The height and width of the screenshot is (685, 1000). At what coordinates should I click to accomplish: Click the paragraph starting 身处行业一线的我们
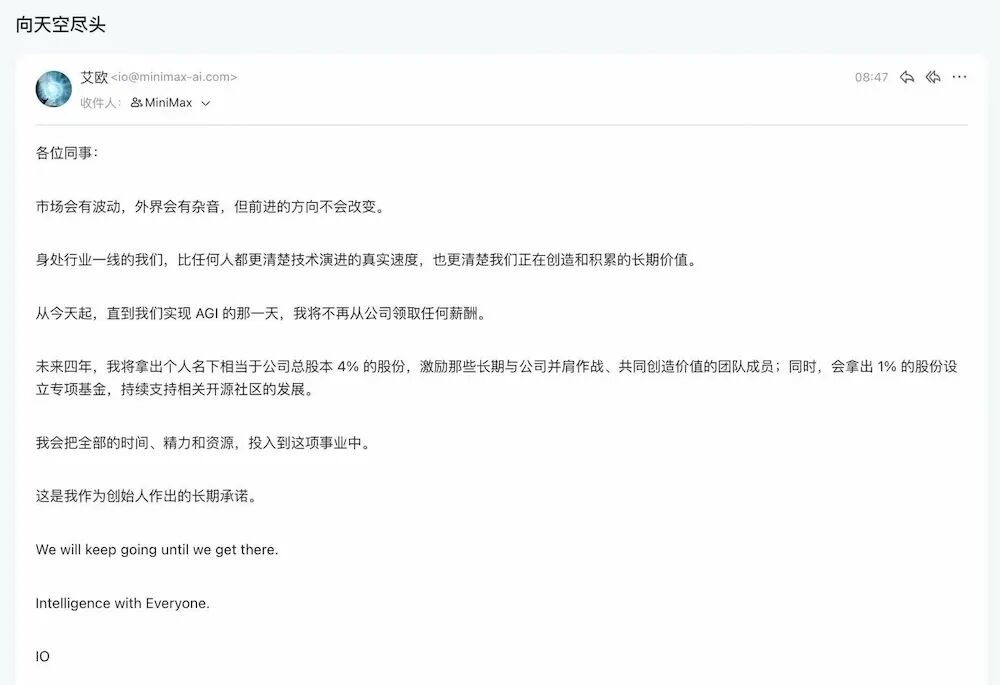(367, 260)
